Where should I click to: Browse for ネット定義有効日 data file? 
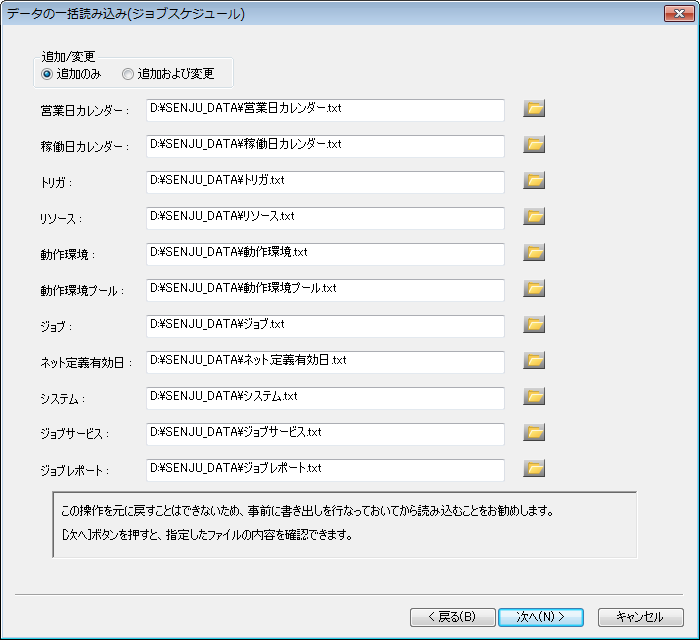pyautogui.click(x=534, y=361)
